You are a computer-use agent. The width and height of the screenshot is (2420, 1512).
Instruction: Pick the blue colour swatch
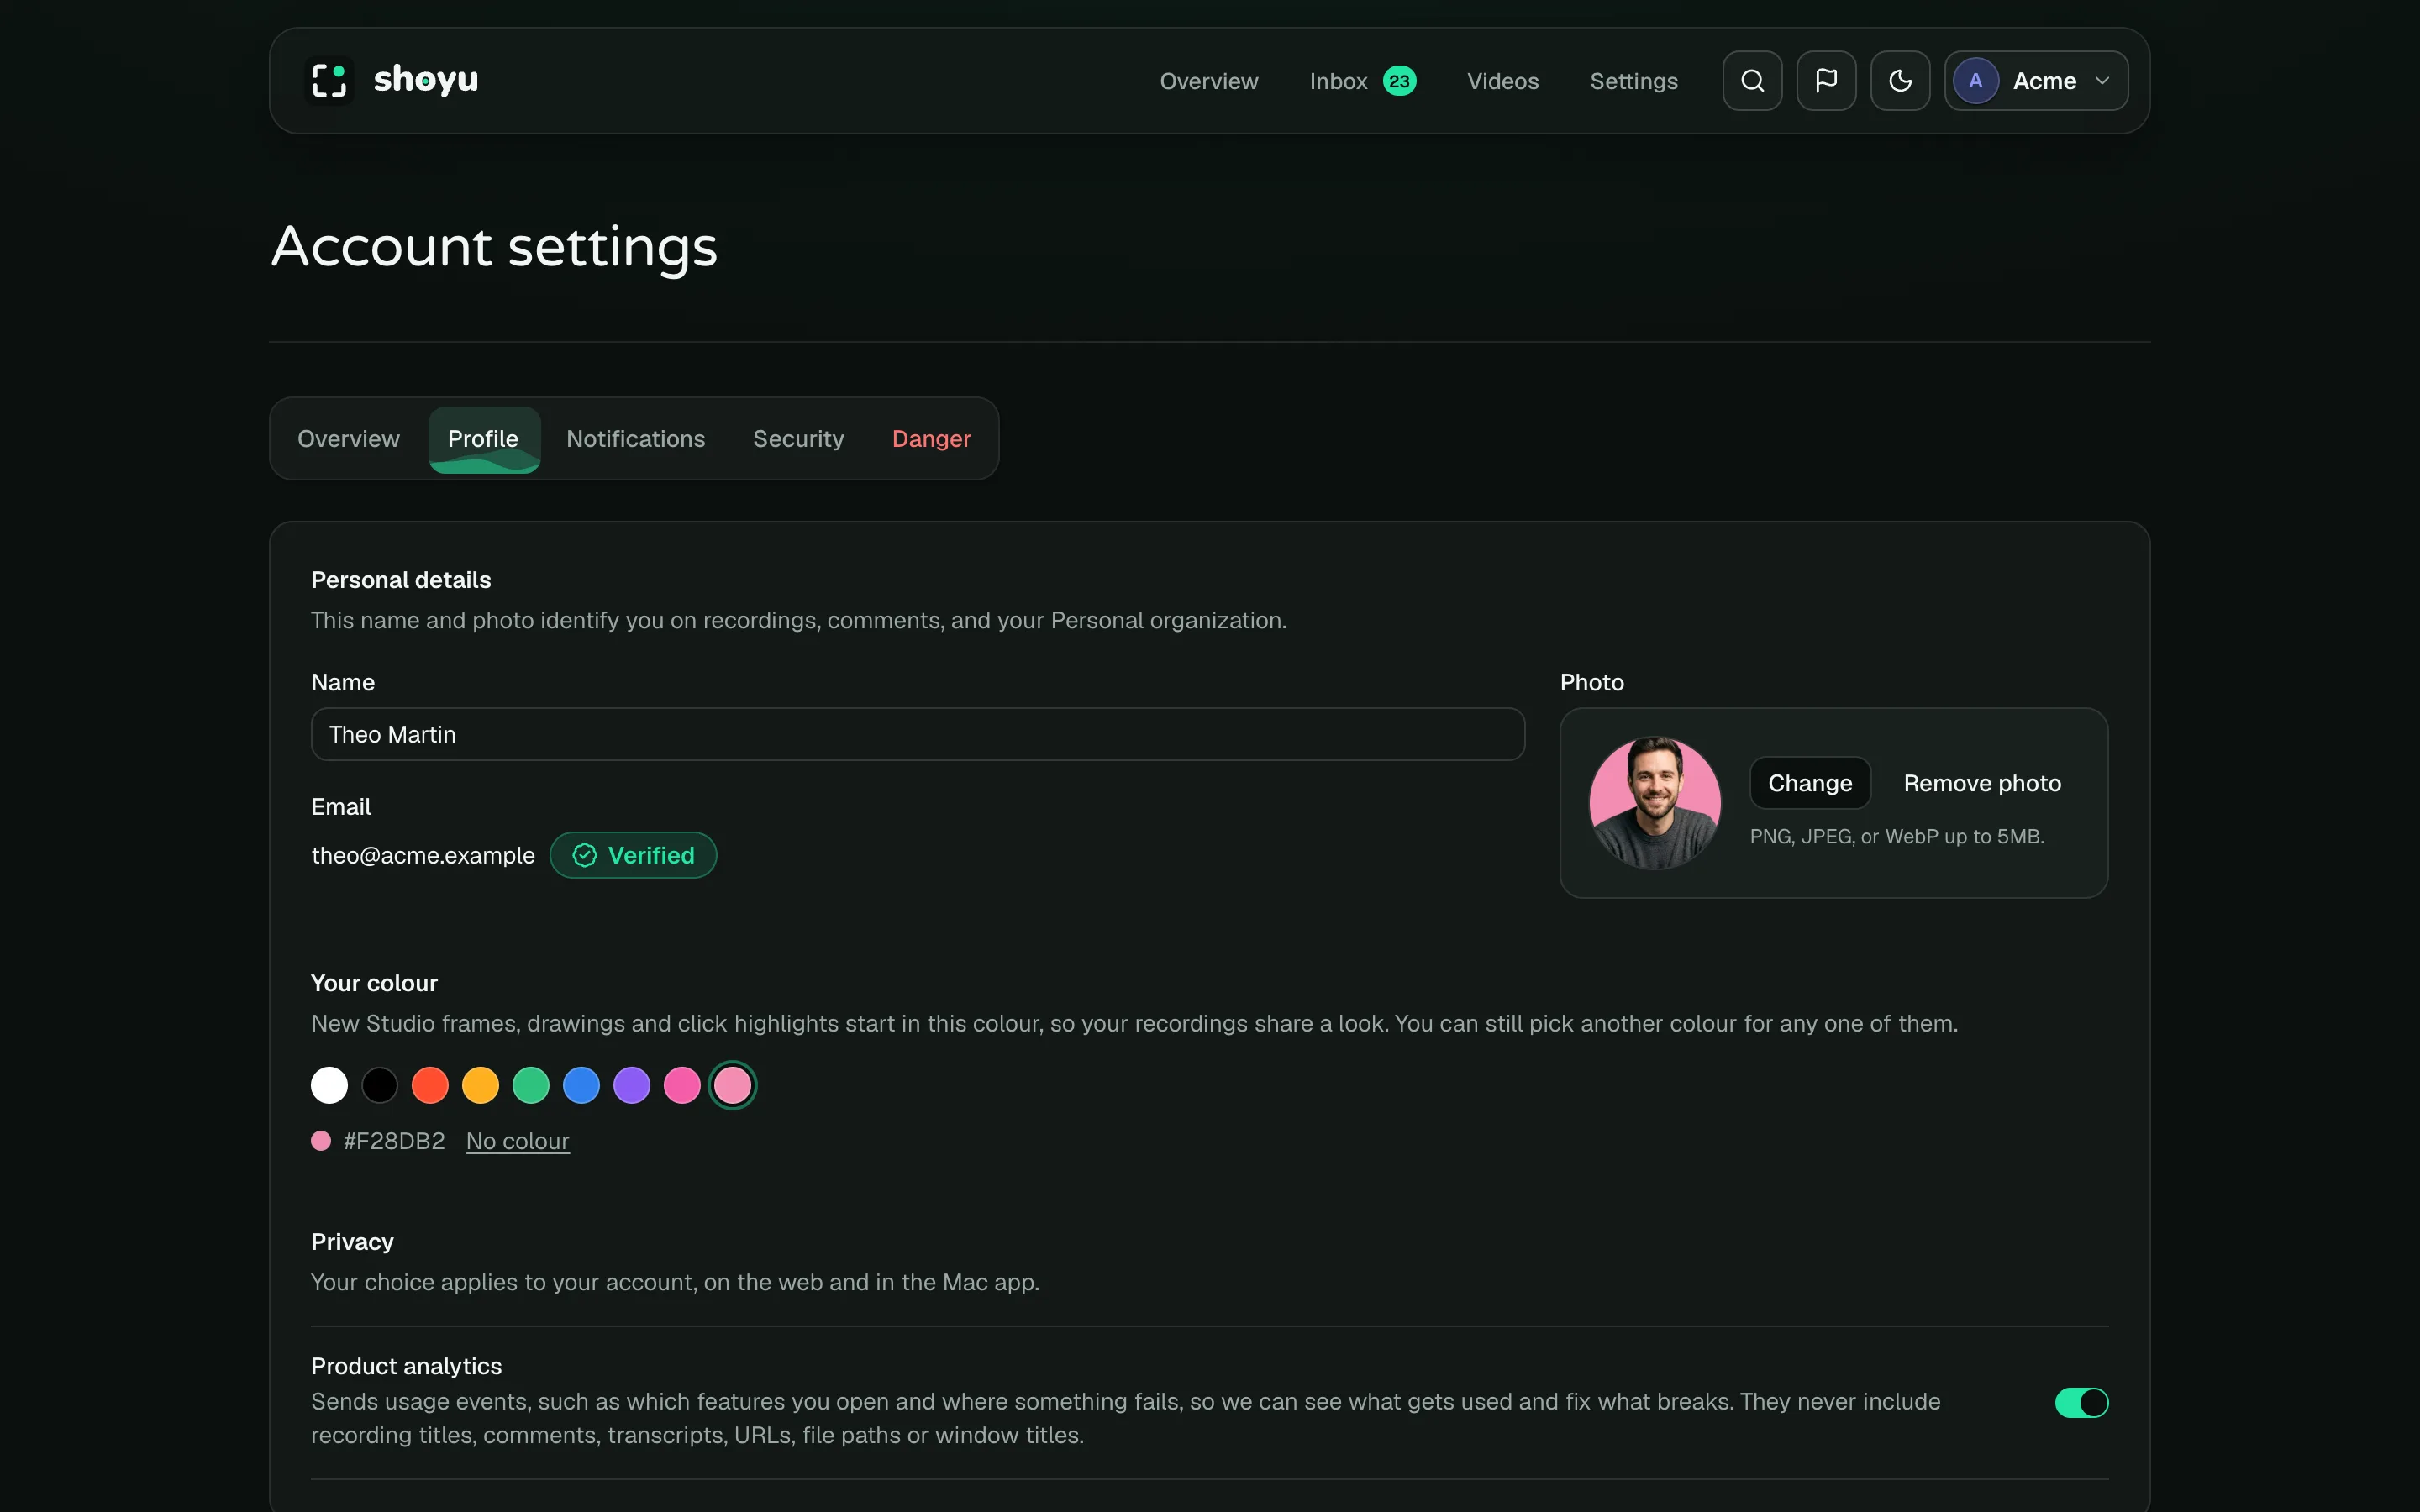(x=581, y=1085)
